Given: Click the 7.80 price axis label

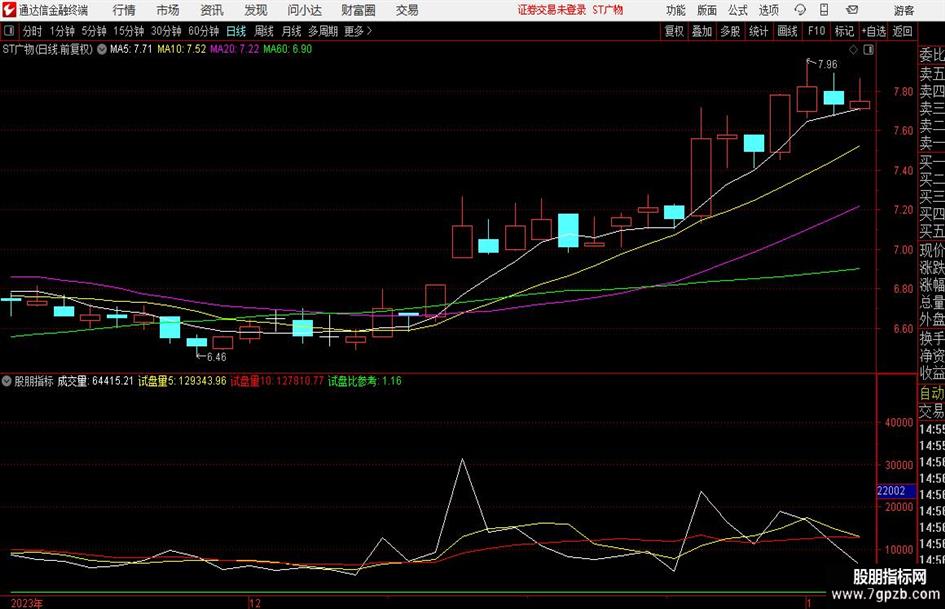Looking at the screenshot, I should click(903, 92).
